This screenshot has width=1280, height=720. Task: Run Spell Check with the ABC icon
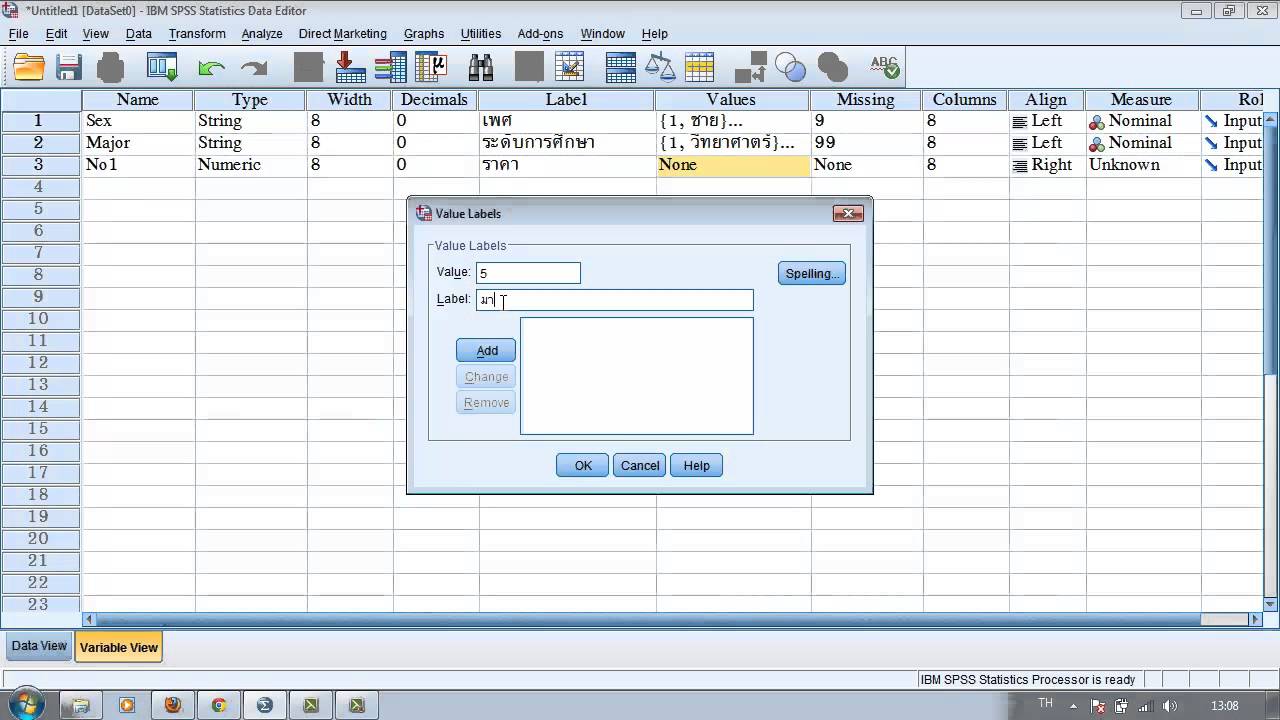[884, 68]
